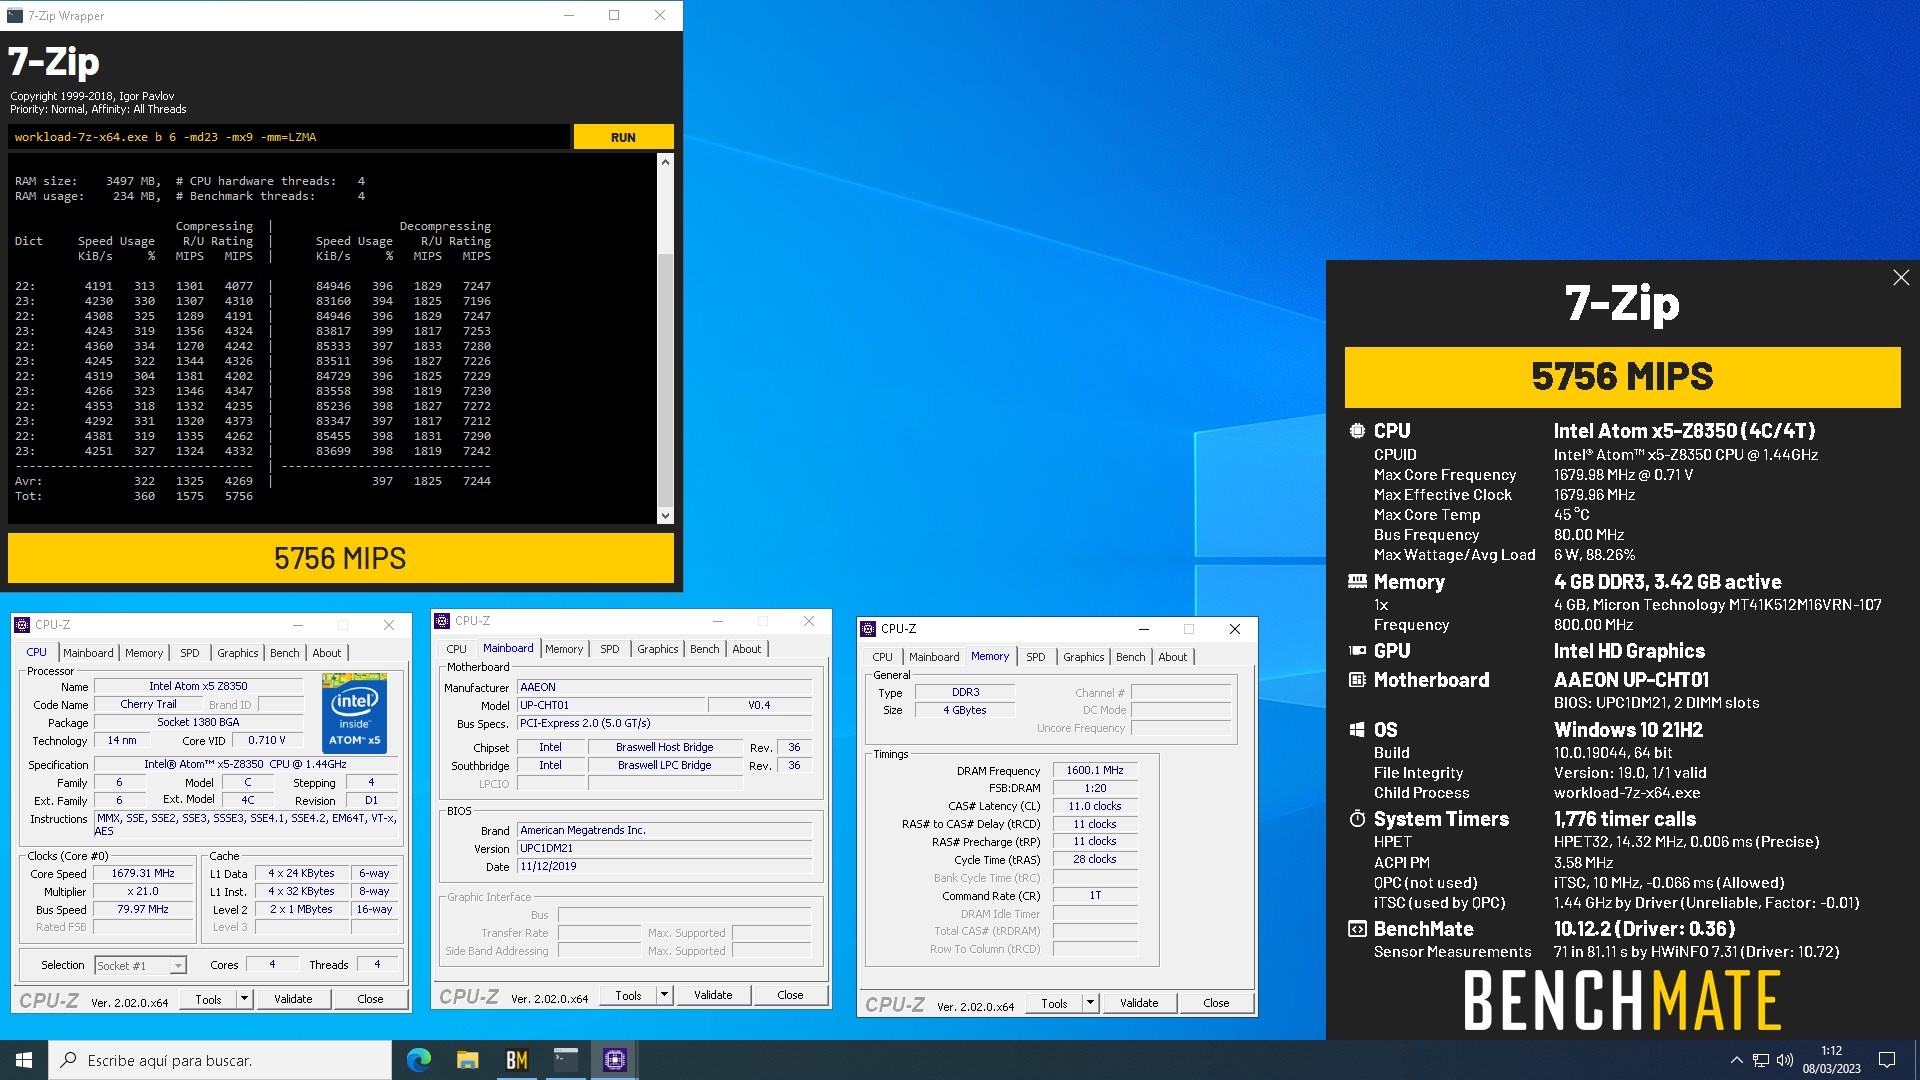This screenshot has height=1080, width=1920.
Task: Click the GPU card icon in BenchMate panel
Action: pyautogui.click(x=1357, y=651)
